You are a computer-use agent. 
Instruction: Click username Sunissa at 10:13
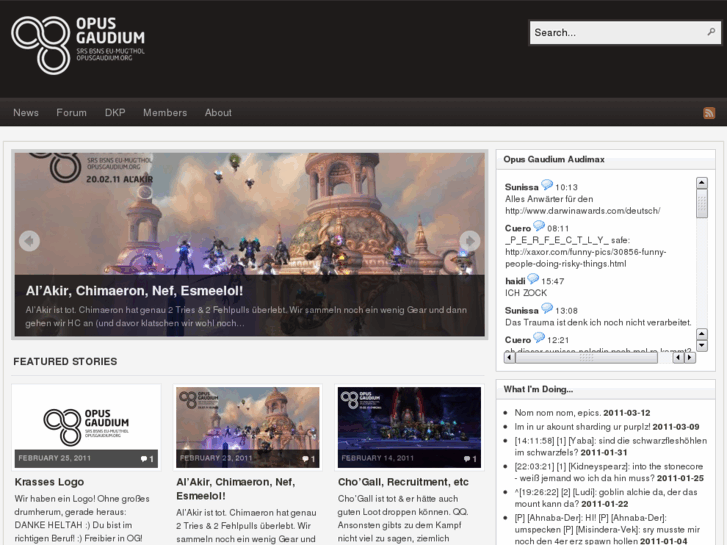pos(522,187)
